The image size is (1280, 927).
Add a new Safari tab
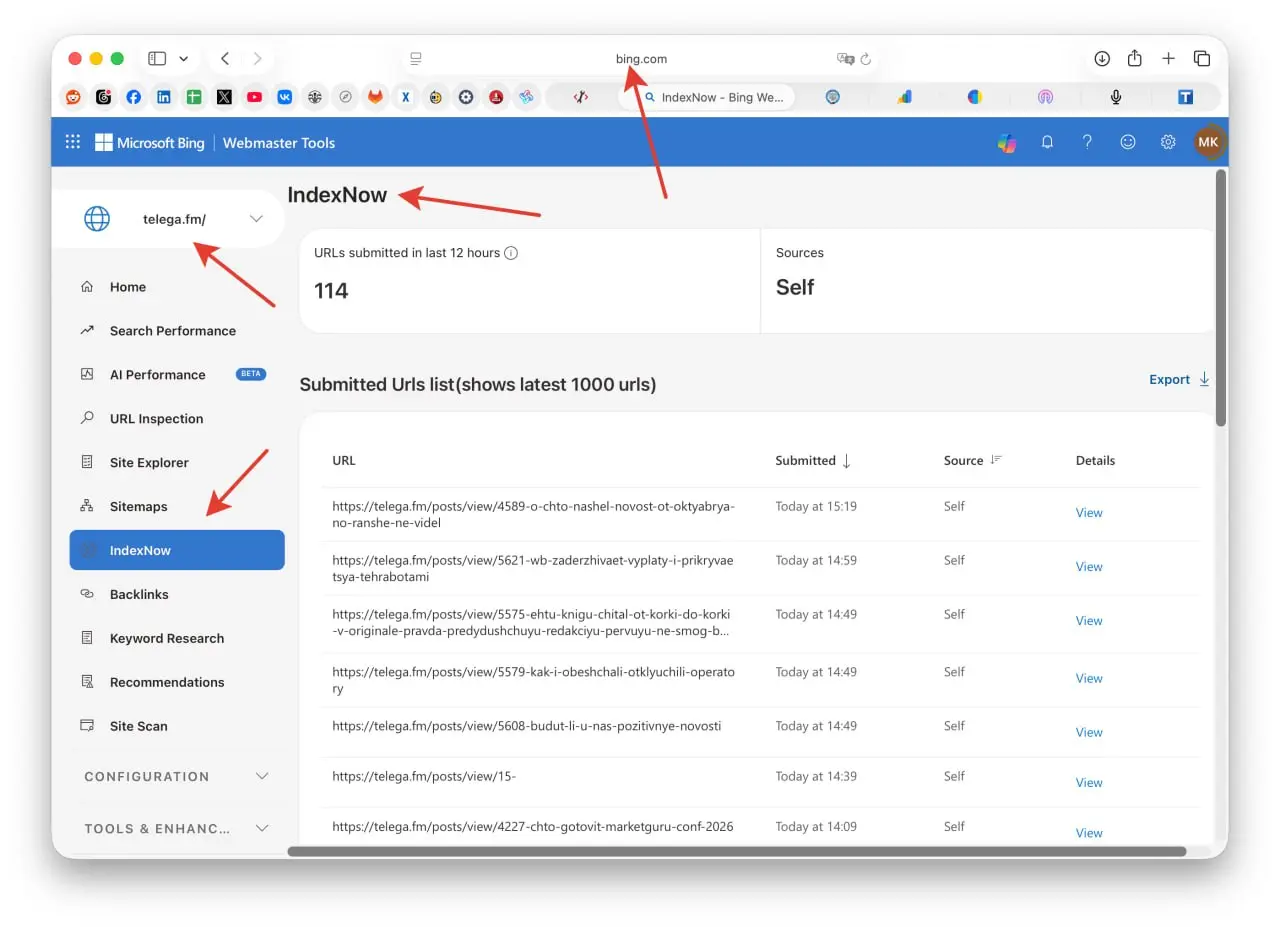tap(1168, 59)
